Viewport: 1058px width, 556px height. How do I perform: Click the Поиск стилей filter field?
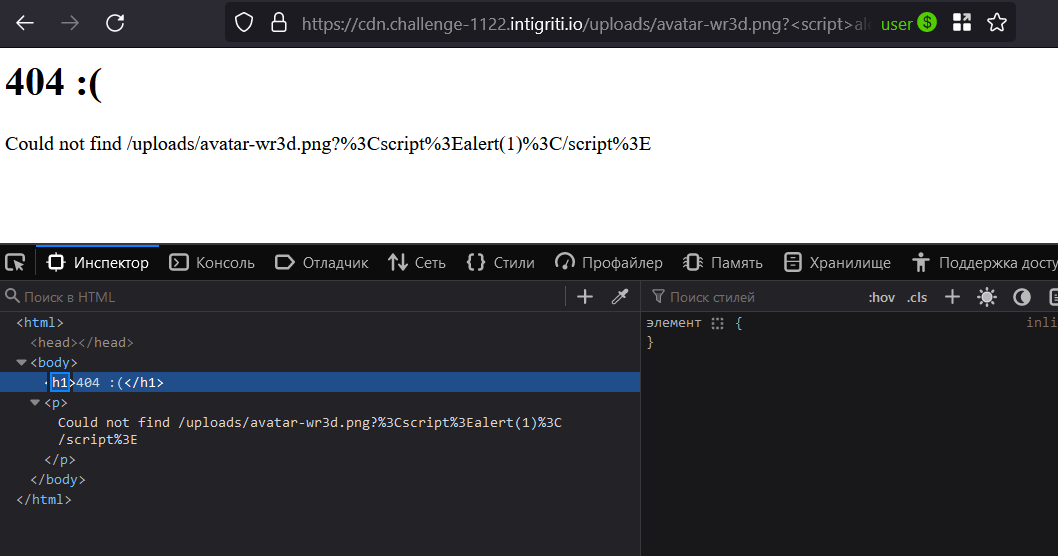click(754, 297)
